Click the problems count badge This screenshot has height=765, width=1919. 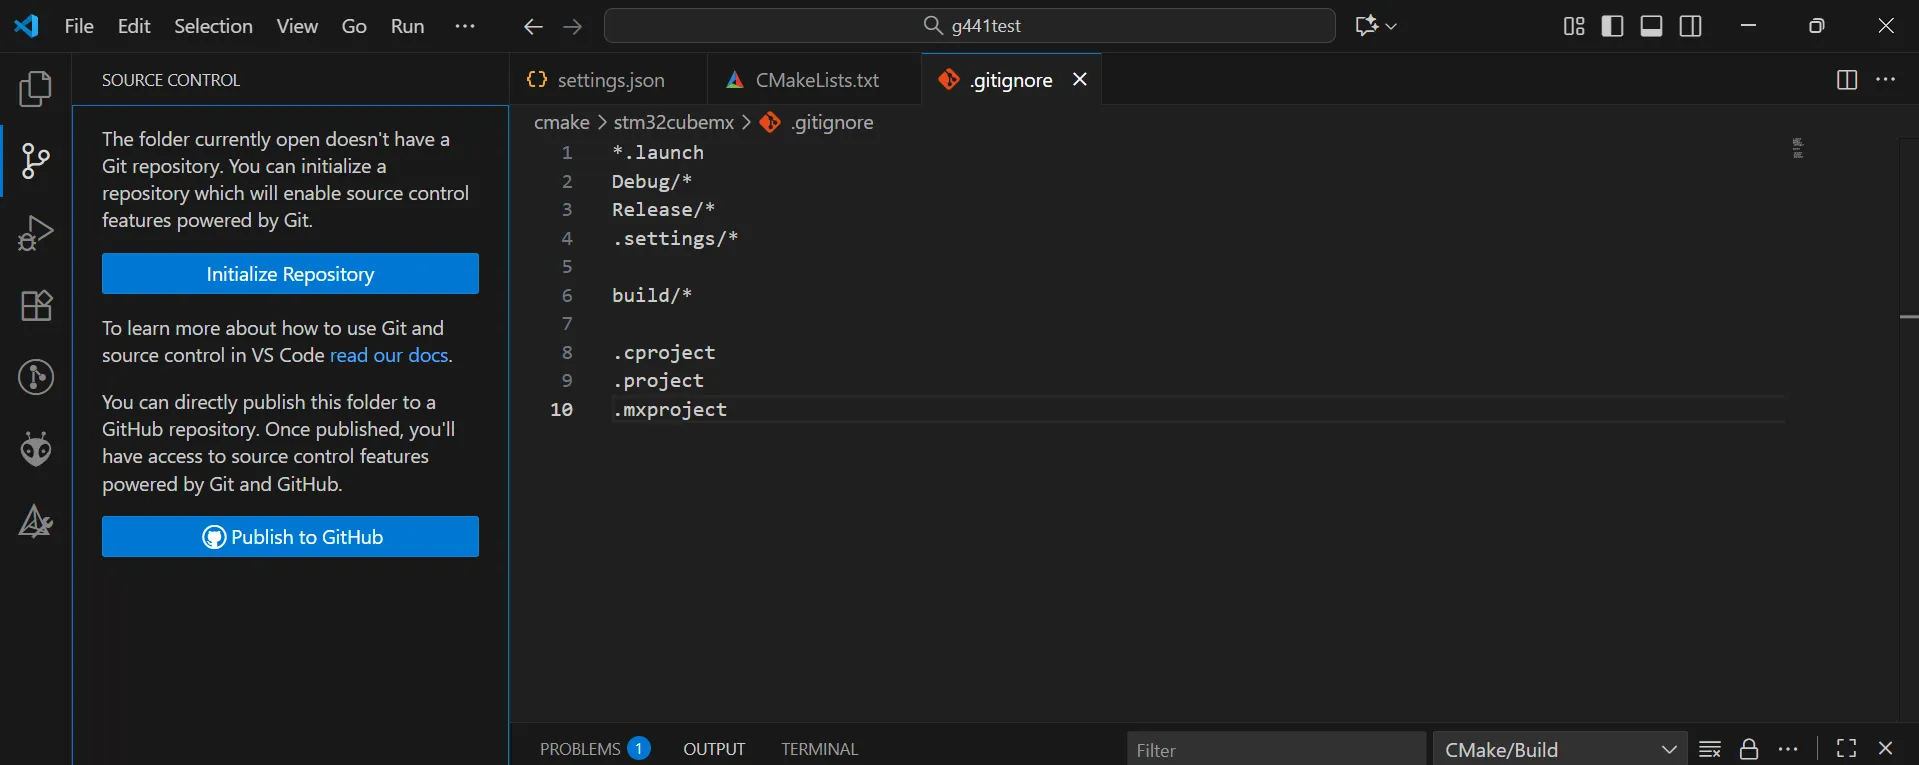(639, 748)
